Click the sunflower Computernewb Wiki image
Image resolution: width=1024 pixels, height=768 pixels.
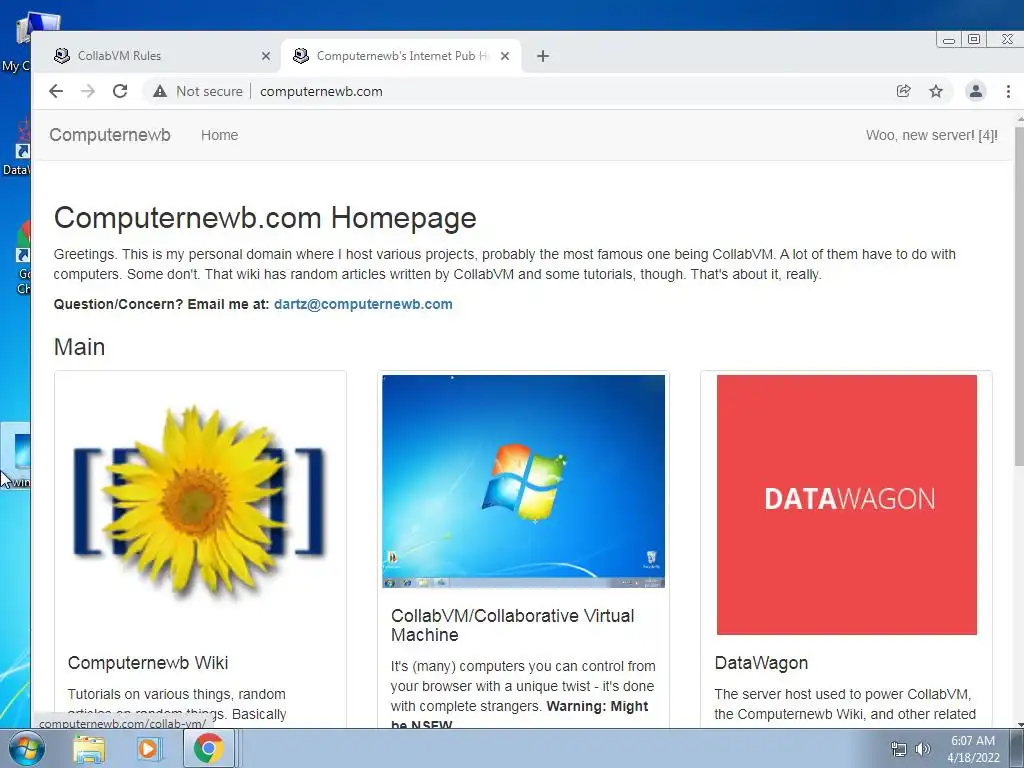(x=200, y=504)
